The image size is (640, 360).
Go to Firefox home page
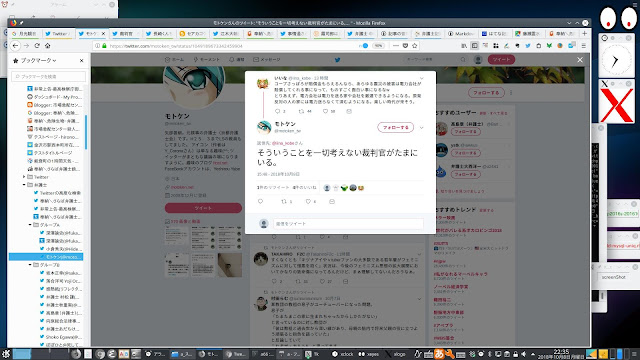(x=47, y=46)
